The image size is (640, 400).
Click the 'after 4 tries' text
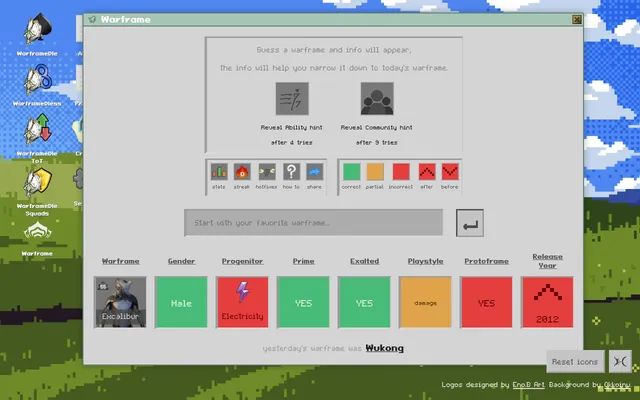coord(292,142)
